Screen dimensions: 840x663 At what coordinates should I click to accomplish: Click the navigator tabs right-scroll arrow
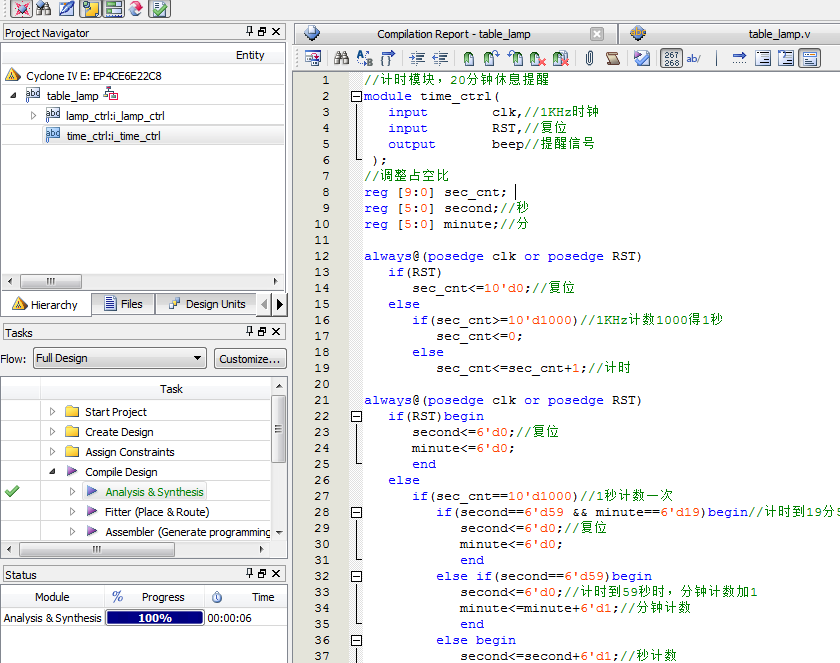point(280,304)
